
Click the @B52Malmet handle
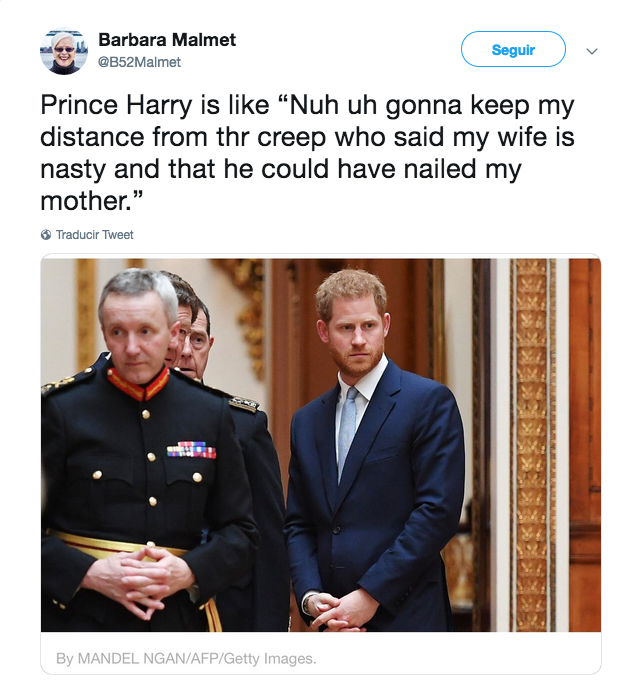tap(139, 62)
